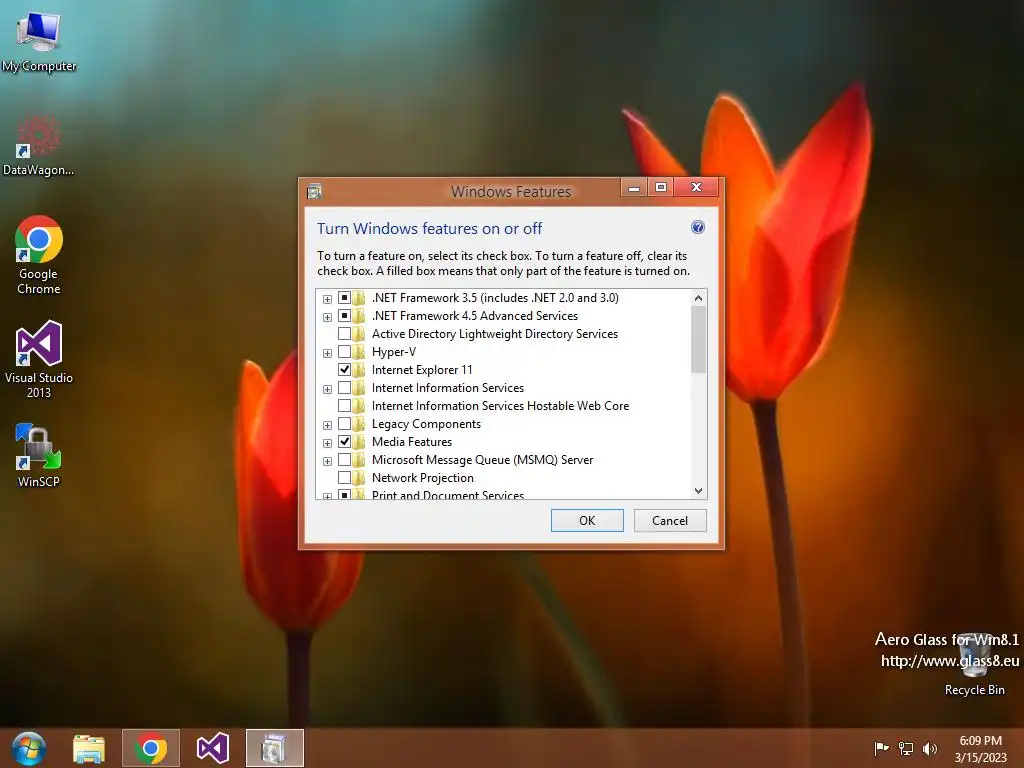The image size is (1024, 768).
Task: Open File Explorer from the taskbar
Action: pos(89,748)
